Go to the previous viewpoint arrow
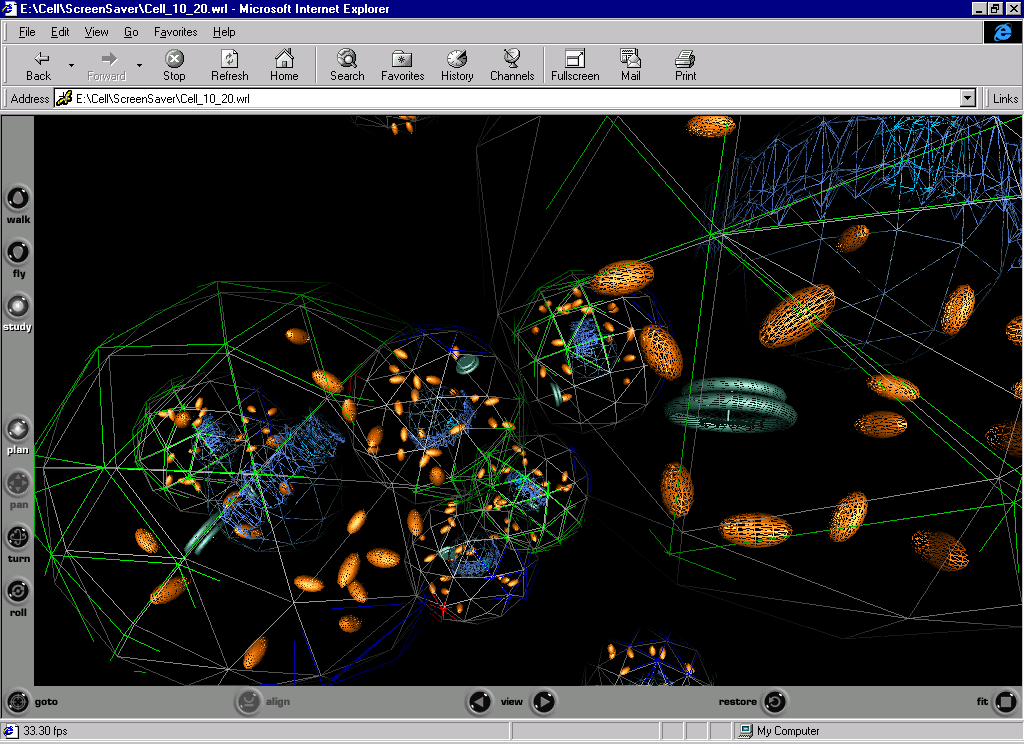The width and height of the screenshot is (1024, 744). 480,702
